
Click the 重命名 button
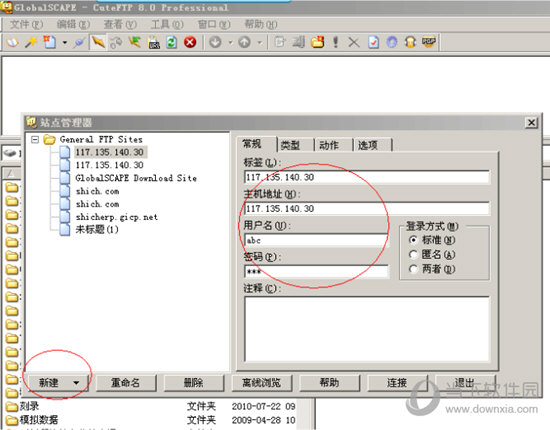click(126, 383)
